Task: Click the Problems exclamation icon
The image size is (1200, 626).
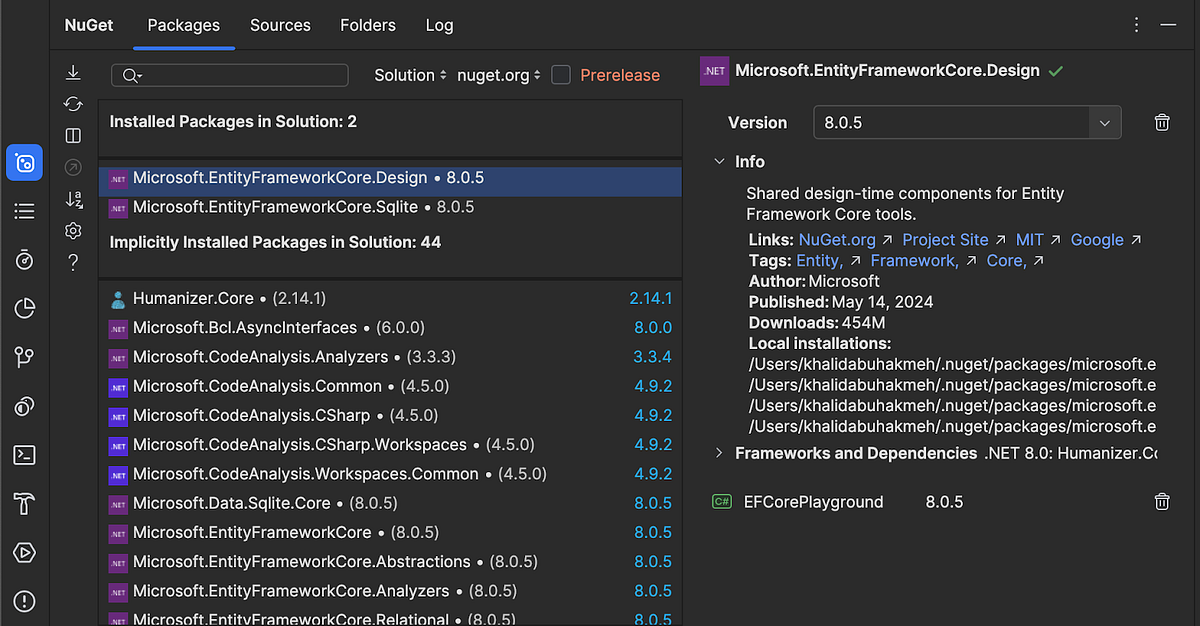Action: [23, 601]
